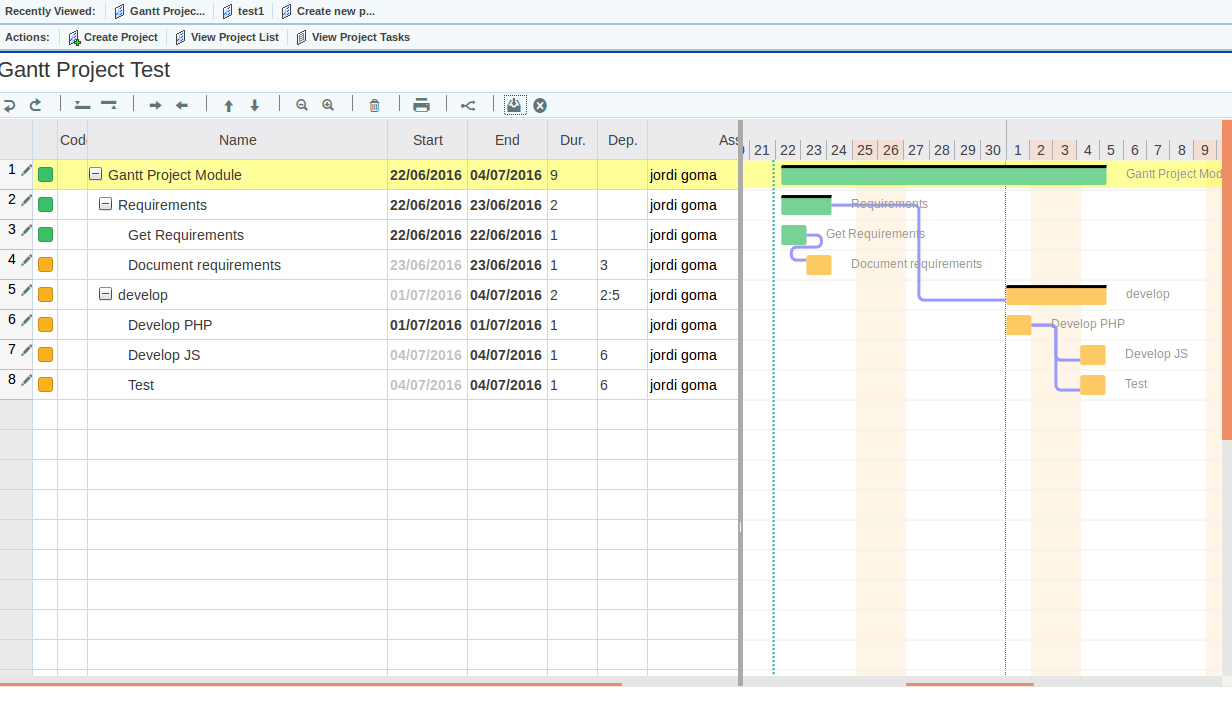
Task: Print the Gantt chart
Action: (422, 105)
